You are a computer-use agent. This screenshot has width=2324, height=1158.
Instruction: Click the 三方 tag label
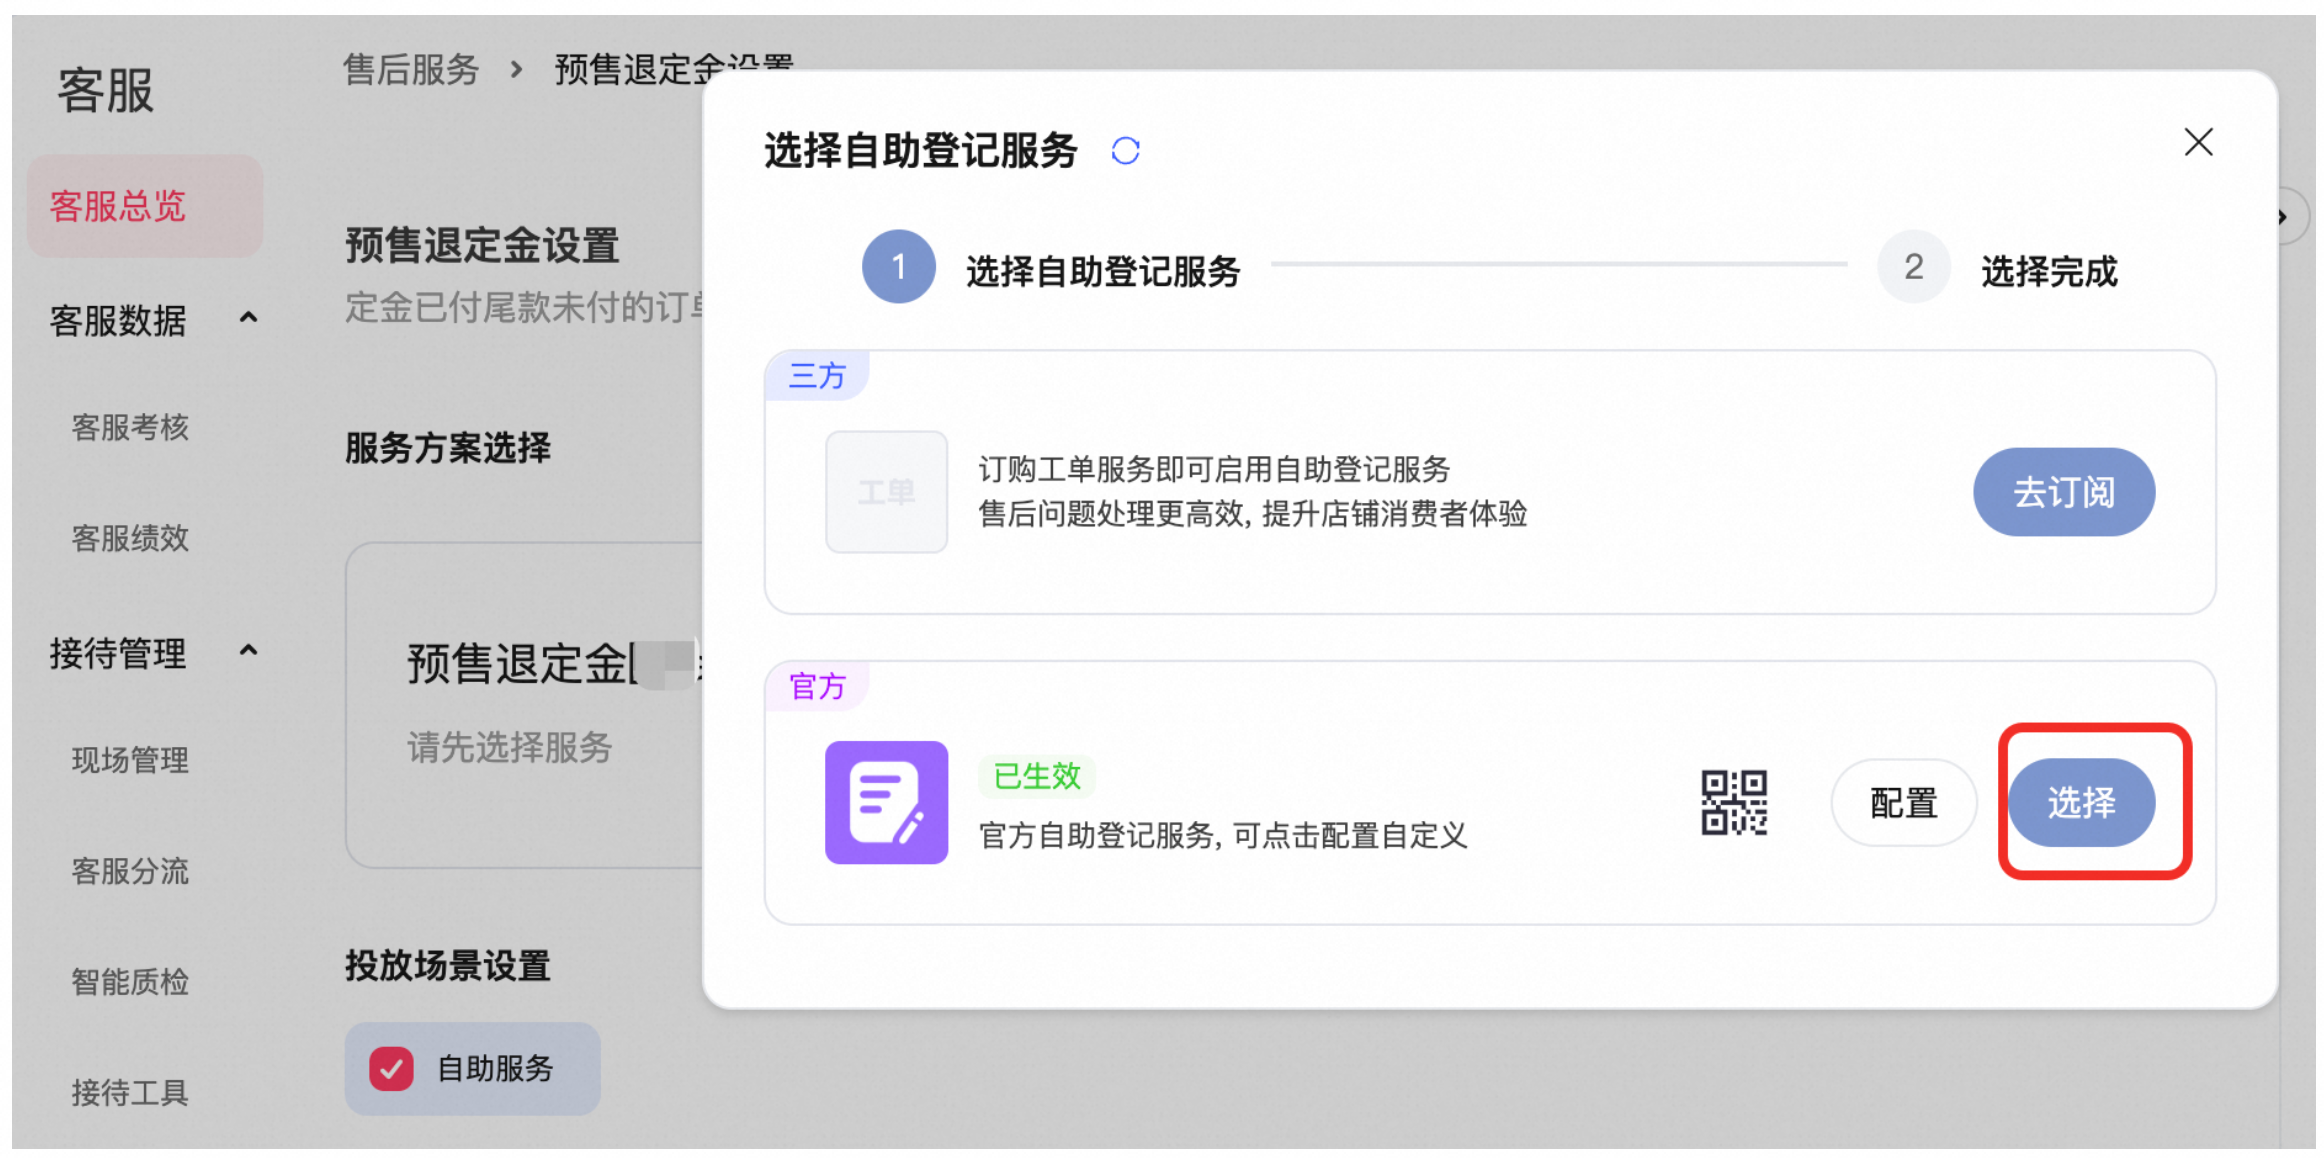[x=817, y=376]
